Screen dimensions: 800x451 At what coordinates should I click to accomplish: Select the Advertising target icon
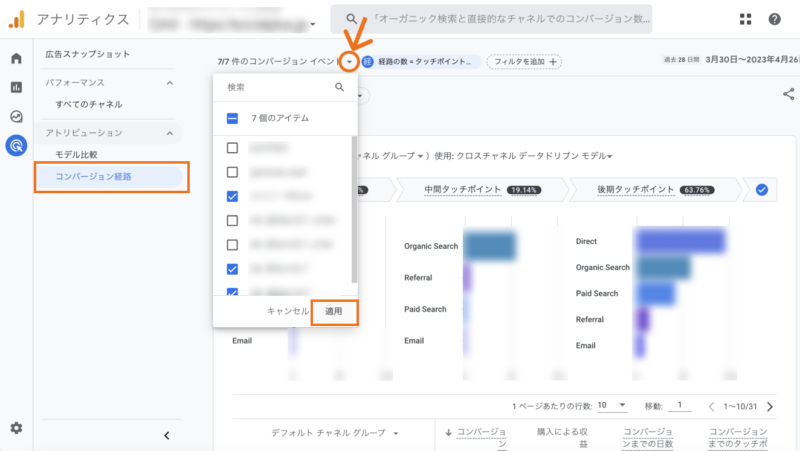point(16,146)
